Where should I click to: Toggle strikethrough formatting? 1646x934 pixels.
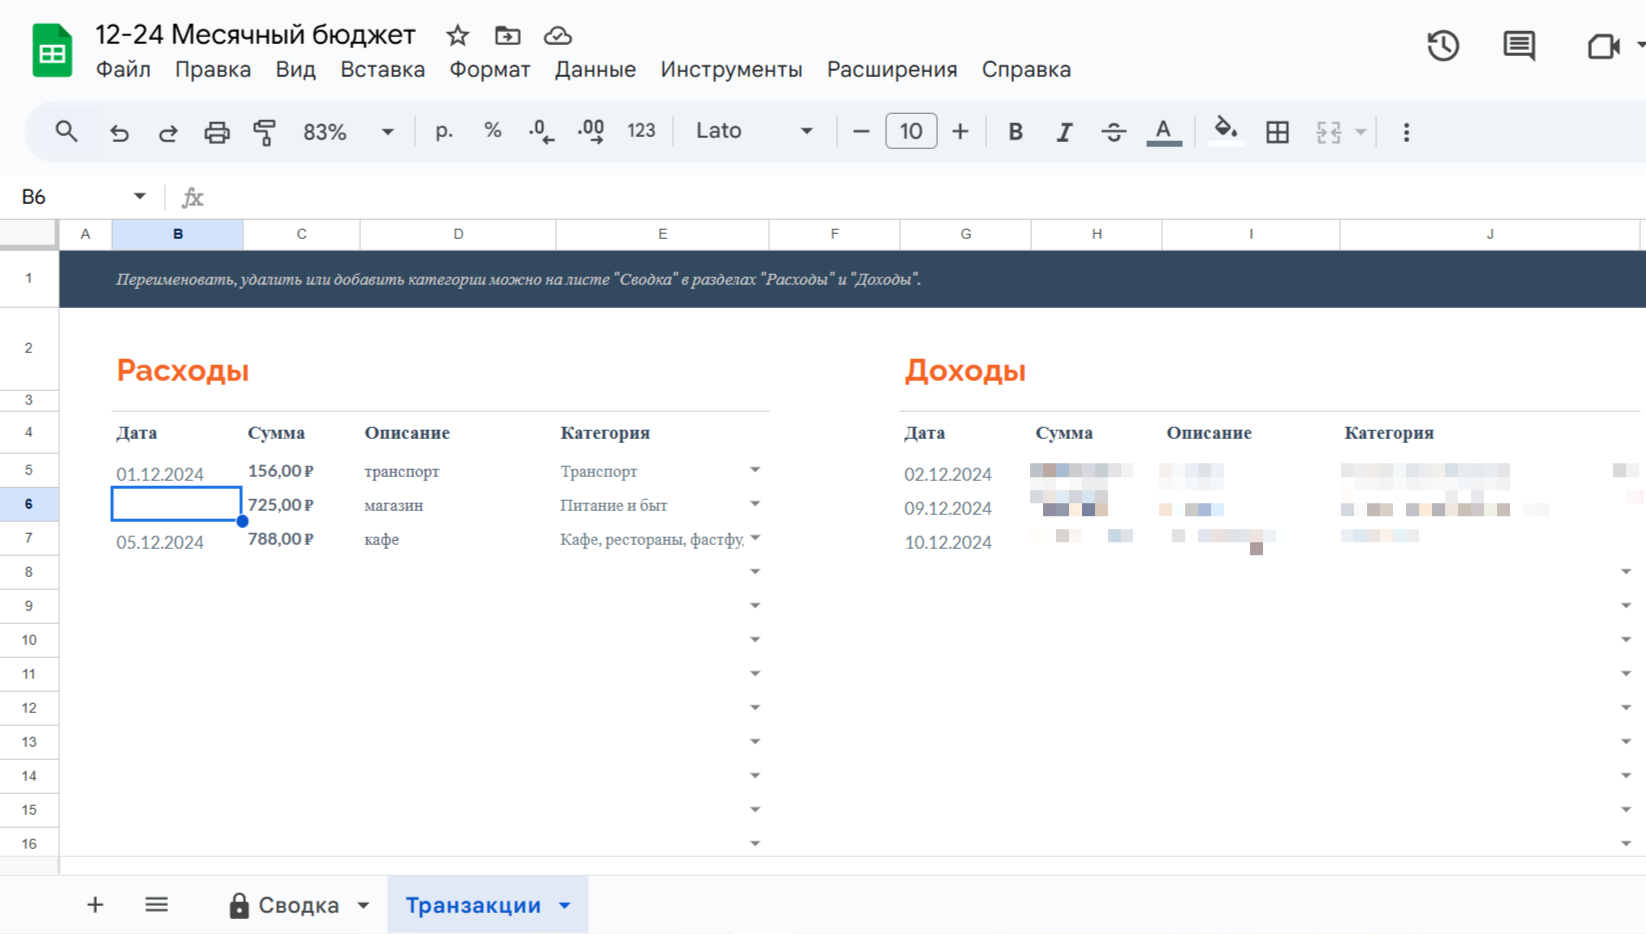(1113, 131)
